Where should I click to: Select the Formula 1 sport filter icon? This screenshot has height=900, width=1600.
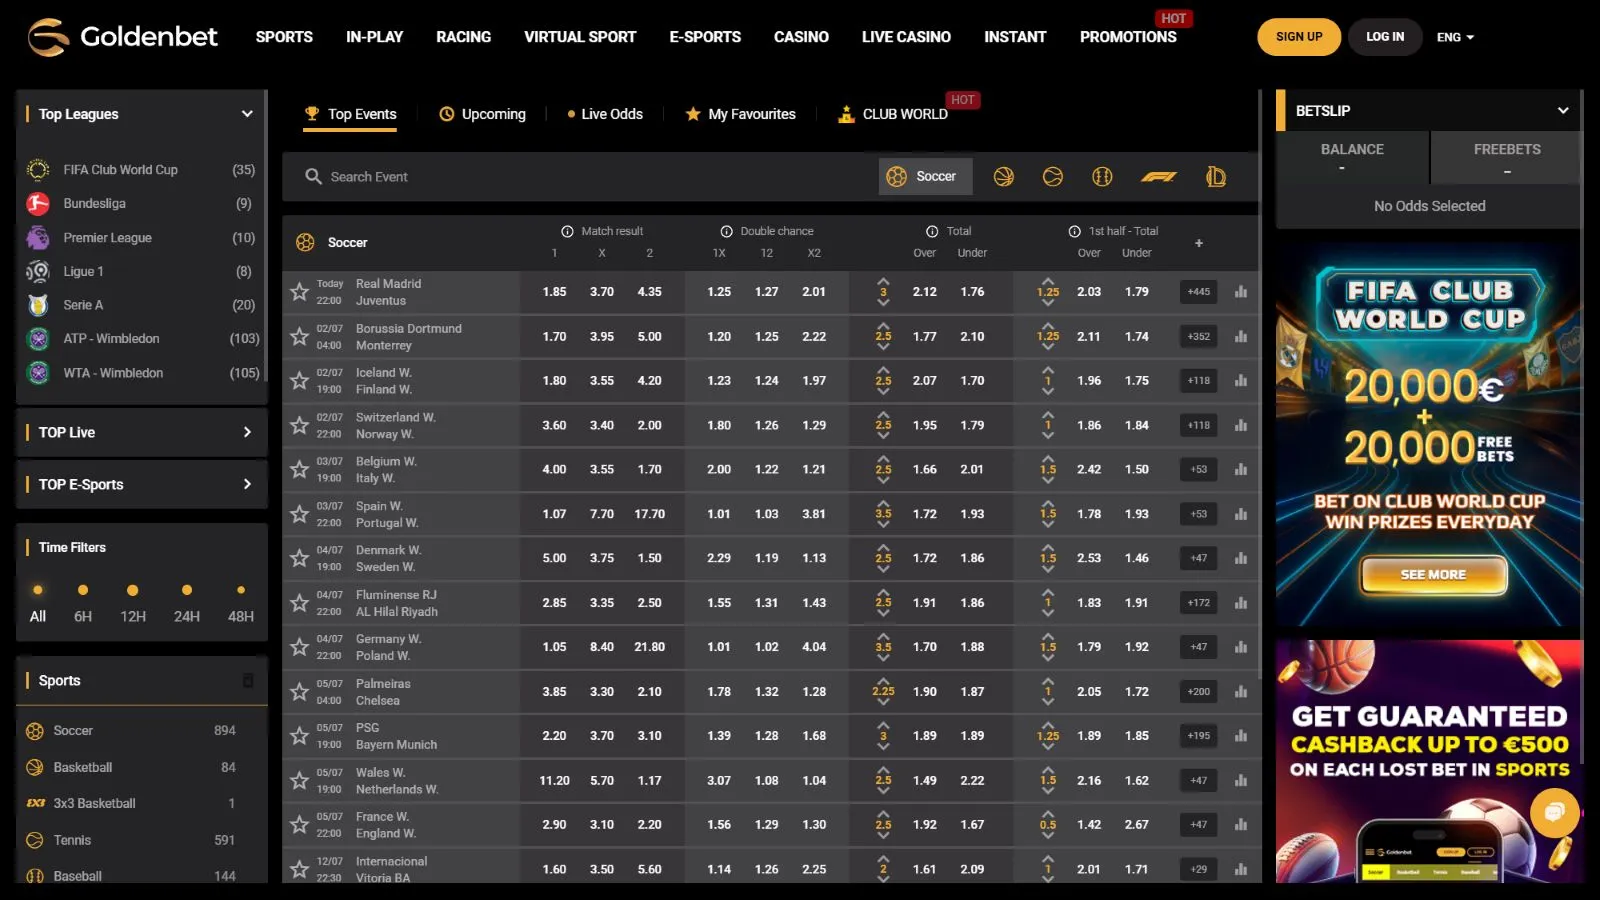tap(1159, 177)
